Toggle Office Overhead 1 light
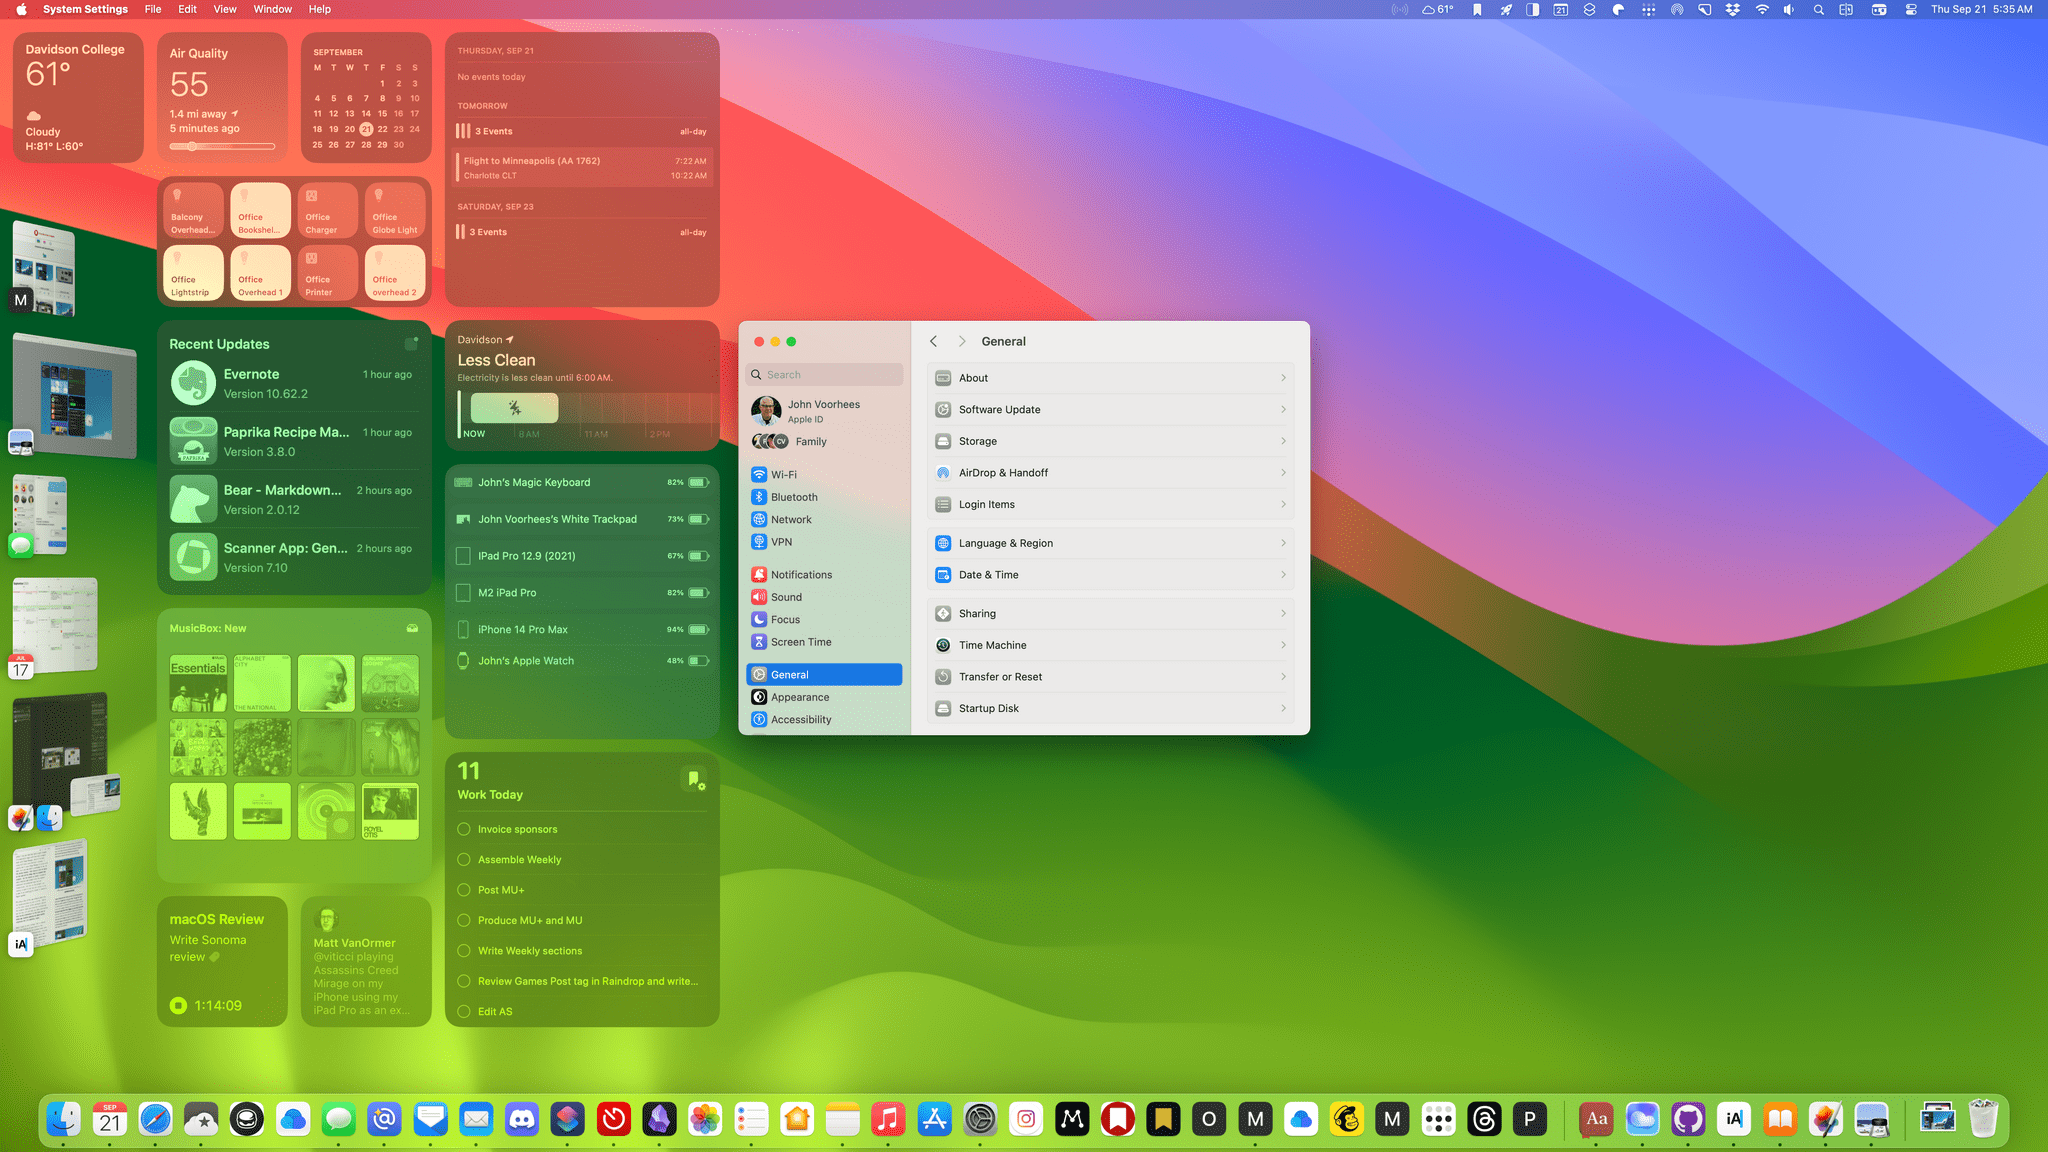The width and height of the screenshot is (2048, 1152). 261,273
